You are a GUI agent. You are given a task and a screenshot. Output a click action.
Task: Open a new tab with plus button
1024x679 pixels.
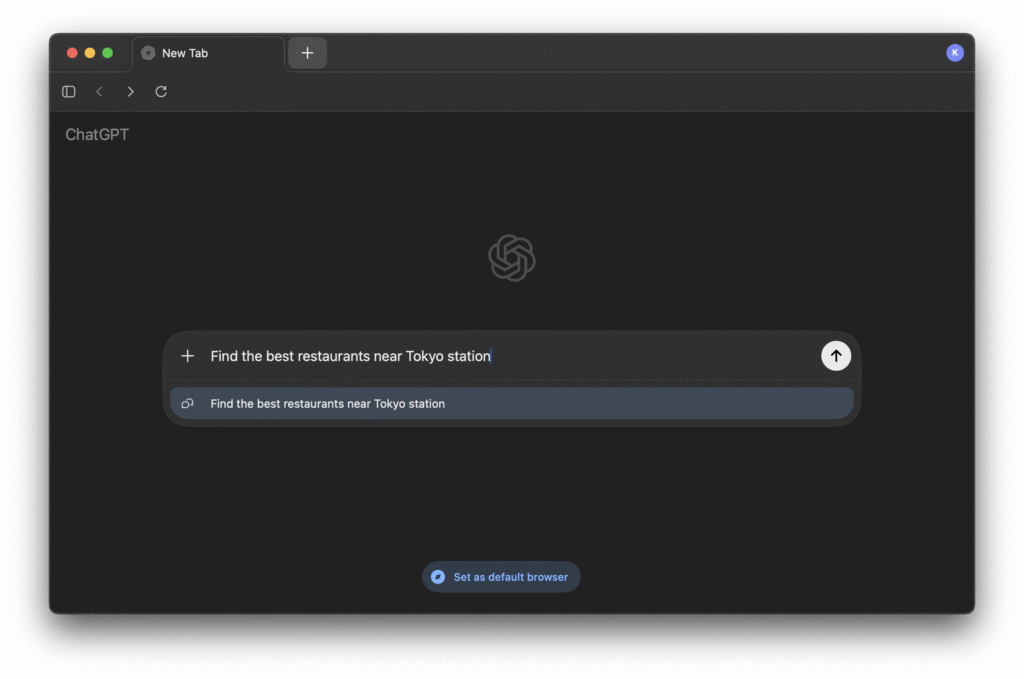point(307,53)
